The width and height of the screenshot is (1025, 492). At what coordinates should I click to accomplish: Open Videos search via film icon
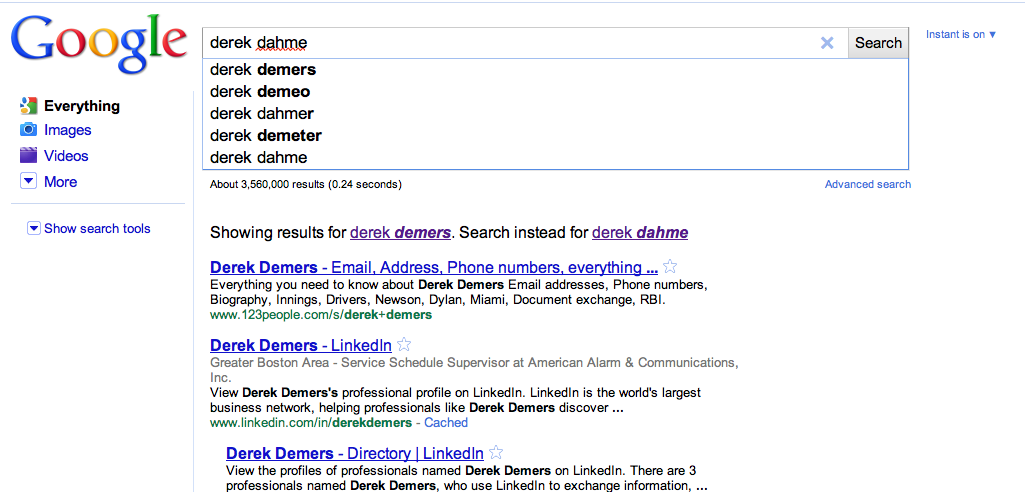[29, 156]
